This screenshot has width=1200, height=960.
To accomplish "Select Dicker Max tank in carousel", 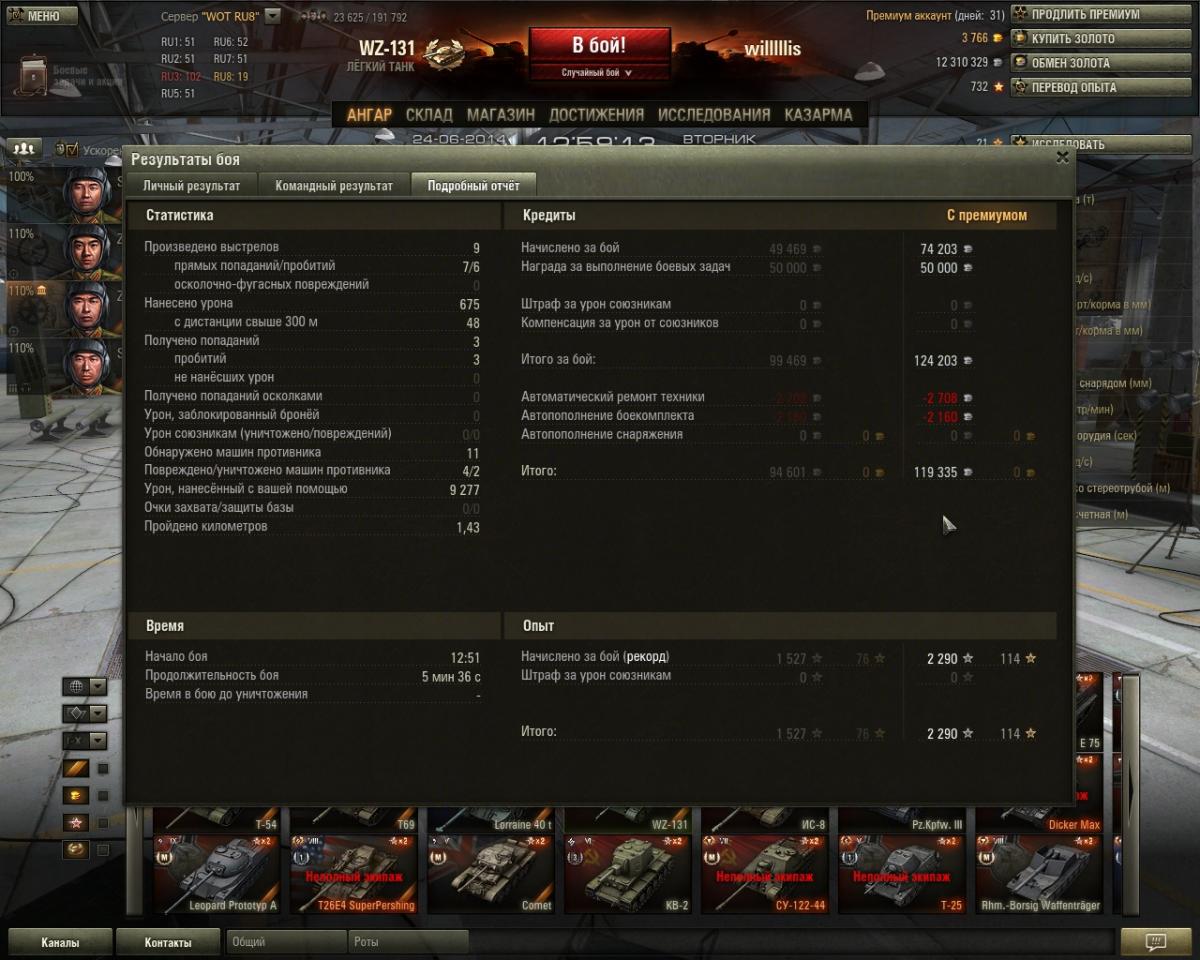I will 1039,819.
